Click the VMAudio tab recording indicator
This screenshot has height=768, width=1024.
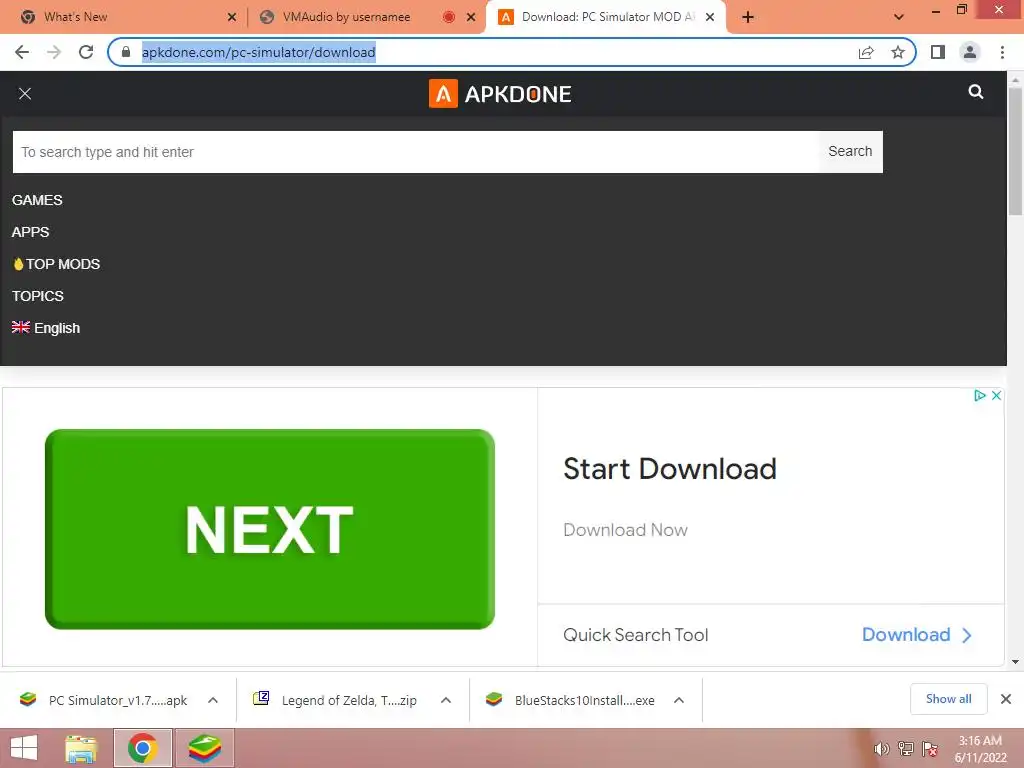(x=449, y=18)
